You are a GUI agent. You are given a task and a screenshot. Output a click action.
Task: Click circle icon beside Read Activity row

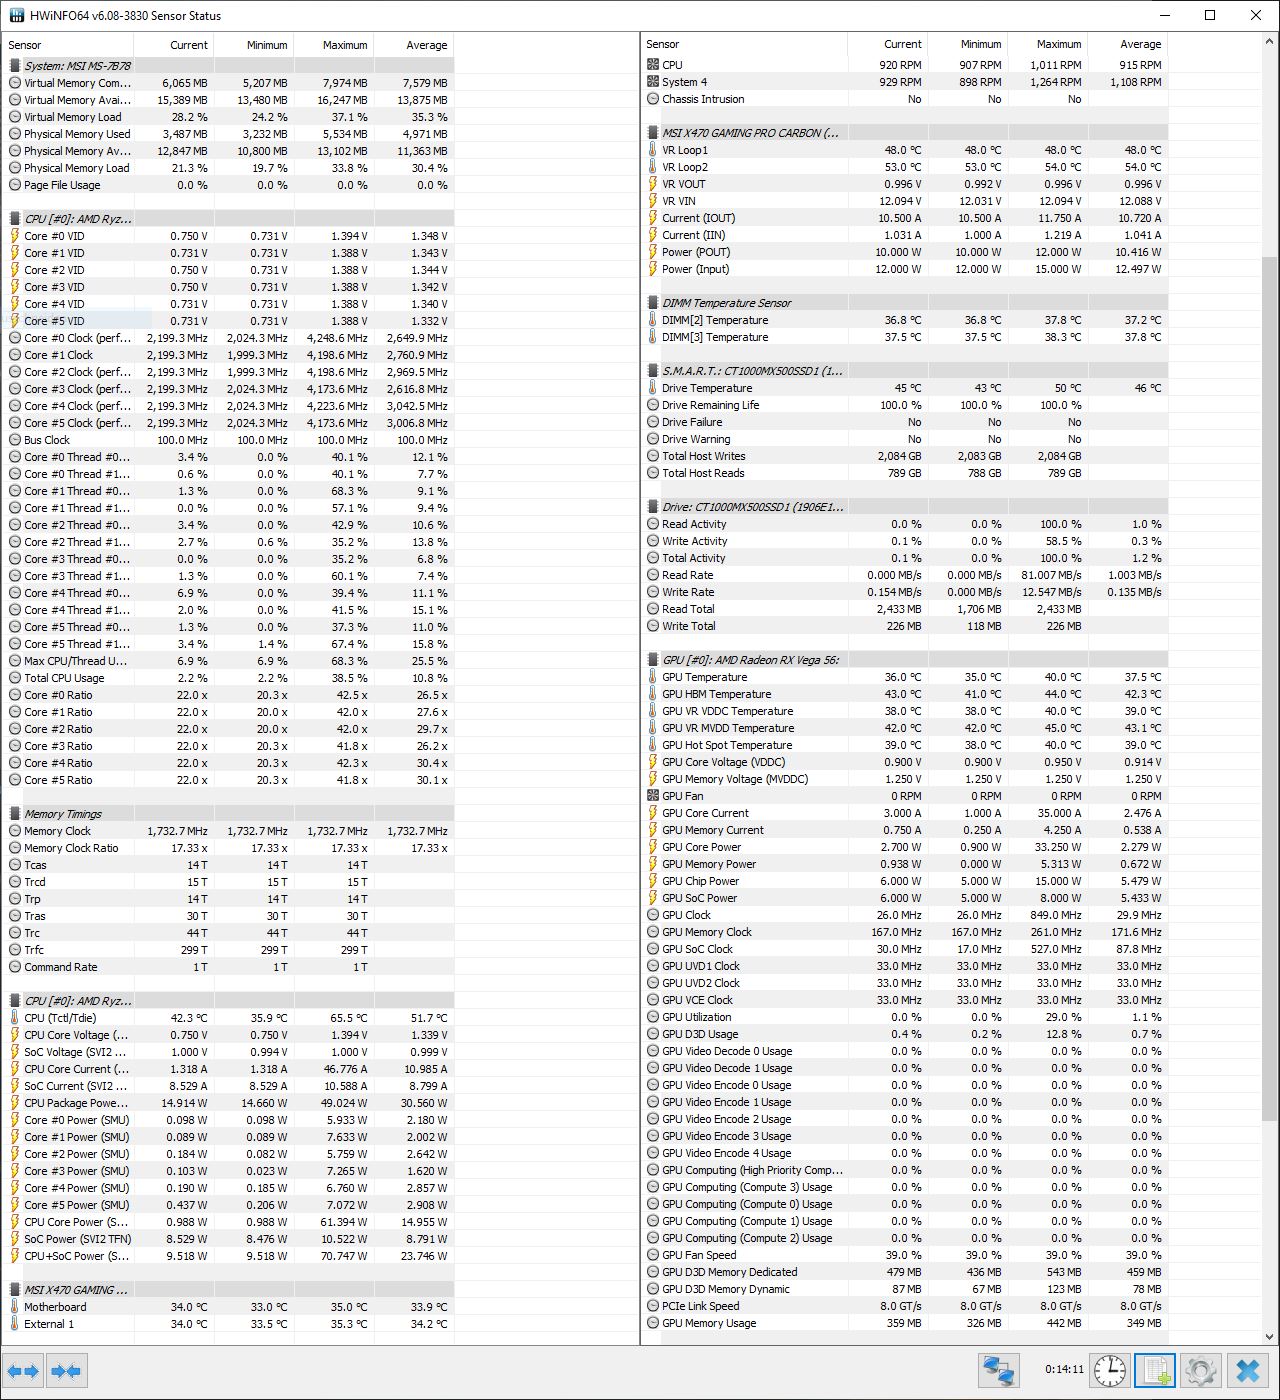tap(653, 524)
